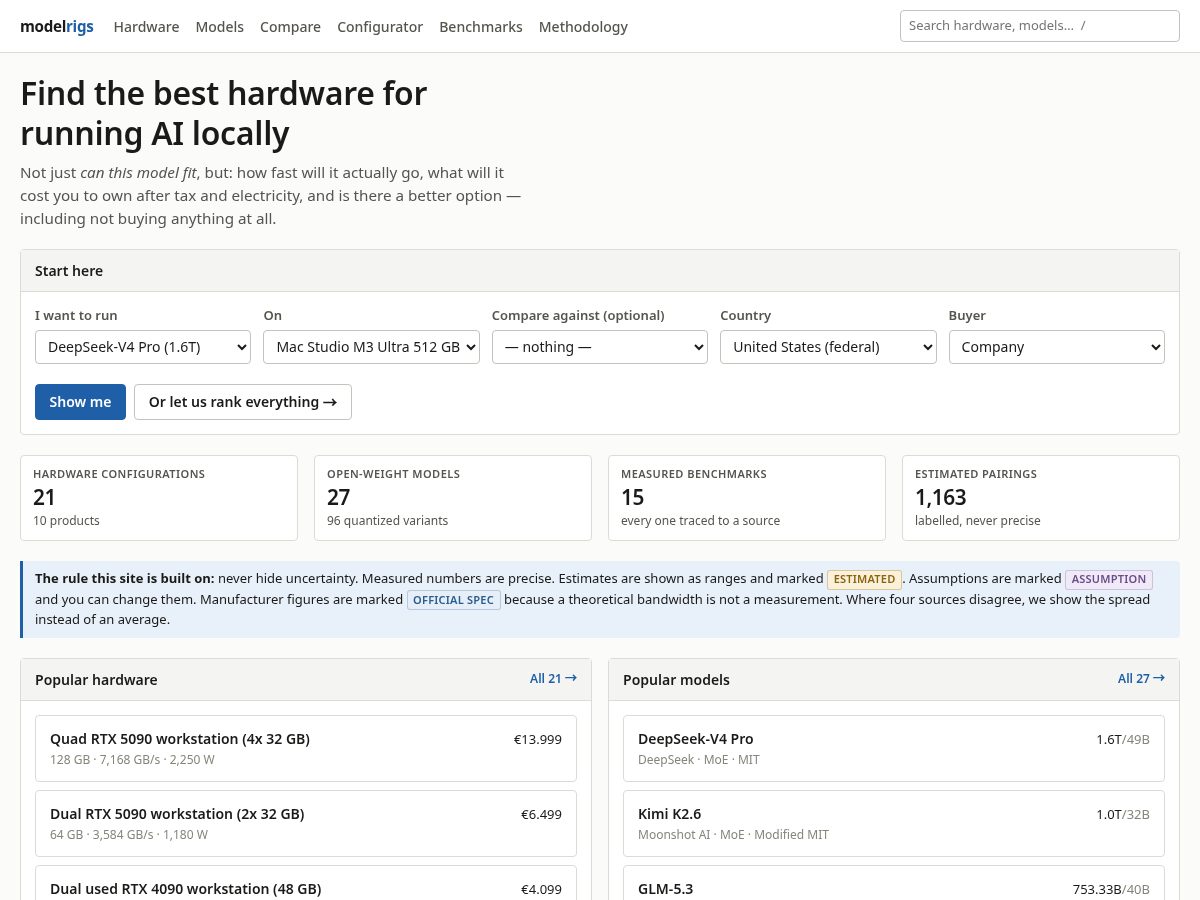This screenshot has height=900, width=1200.
Task: Open the GLM-5.3 model card
Action: tap(894, 883)
